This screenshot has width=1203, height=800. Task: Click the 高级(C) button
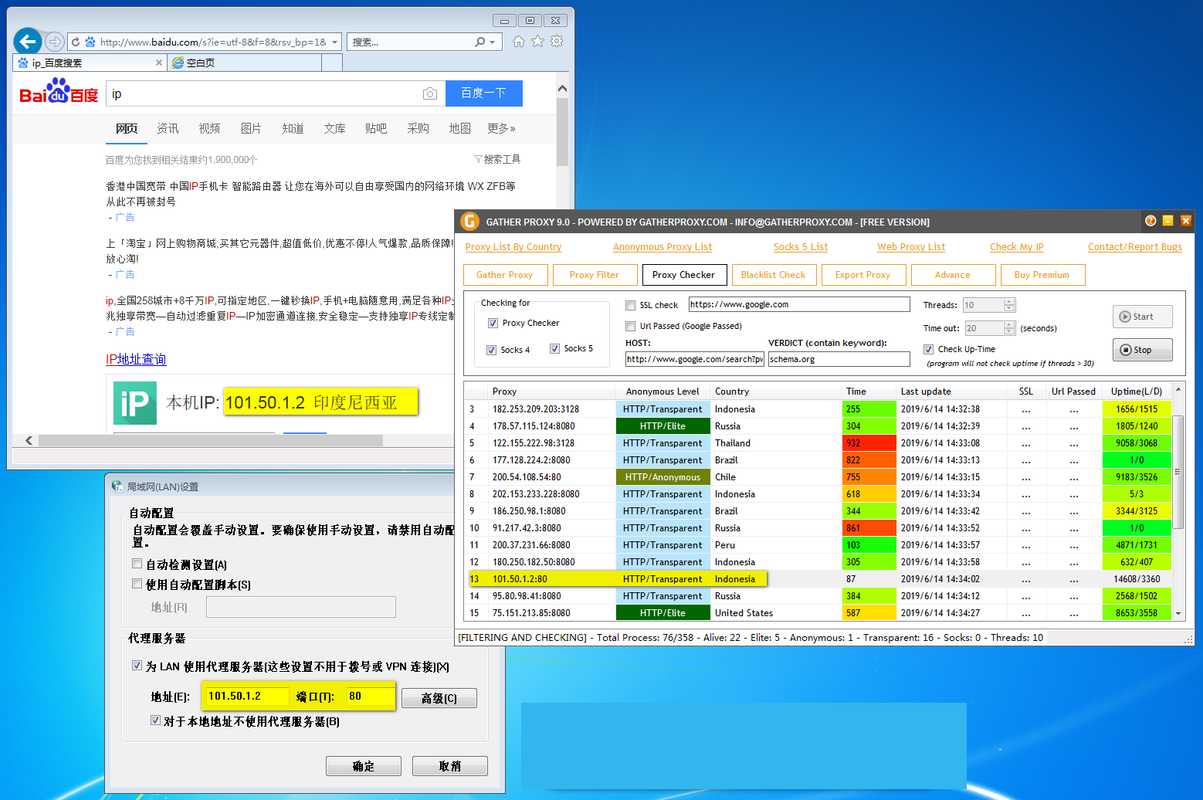(439, 698)
